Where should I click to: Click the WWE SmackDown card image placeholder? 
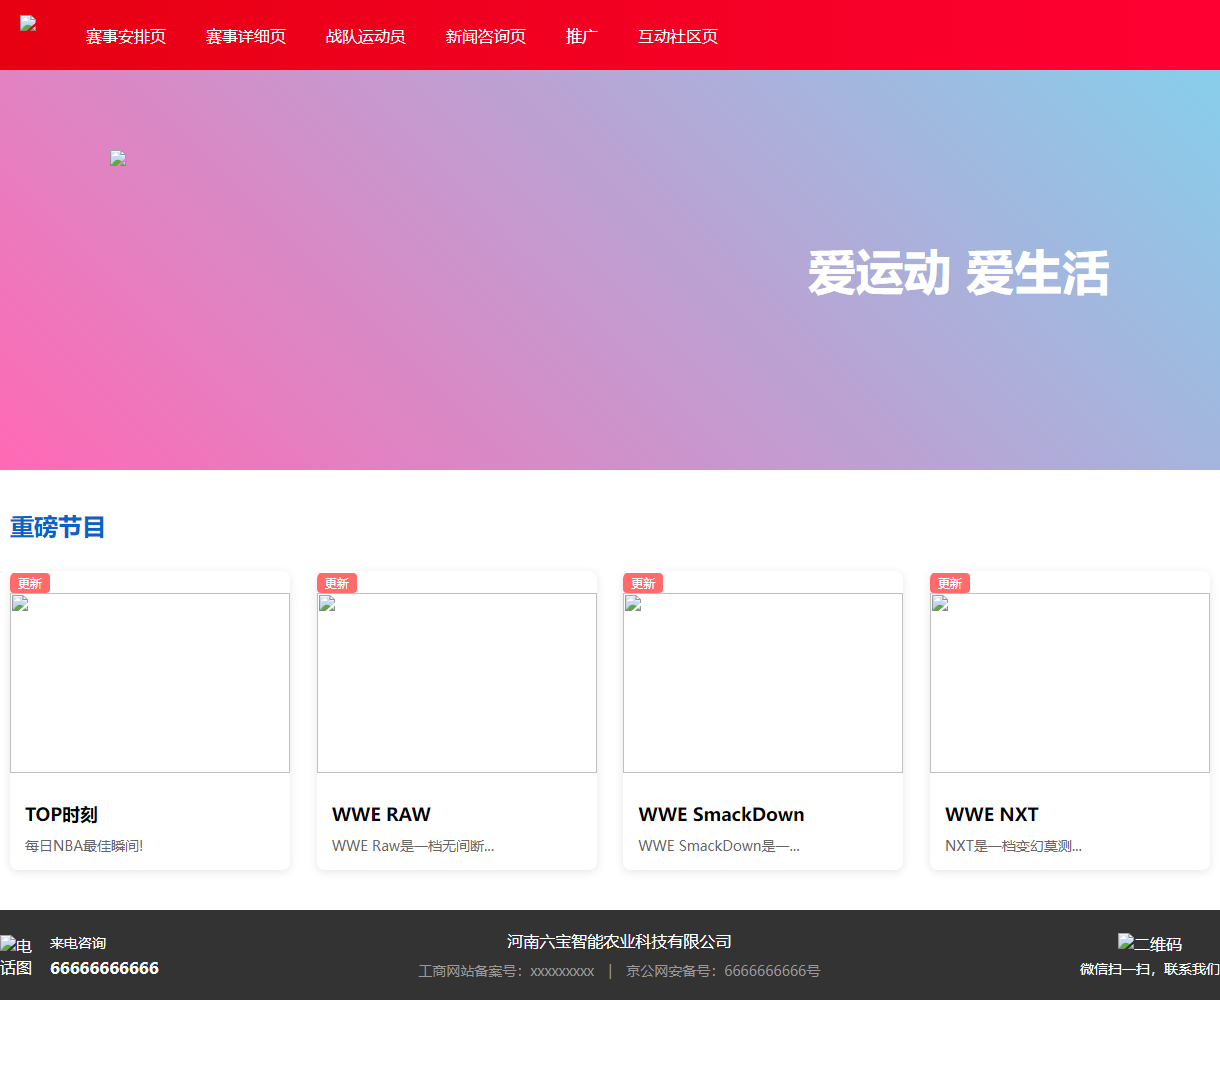[763, 682]
